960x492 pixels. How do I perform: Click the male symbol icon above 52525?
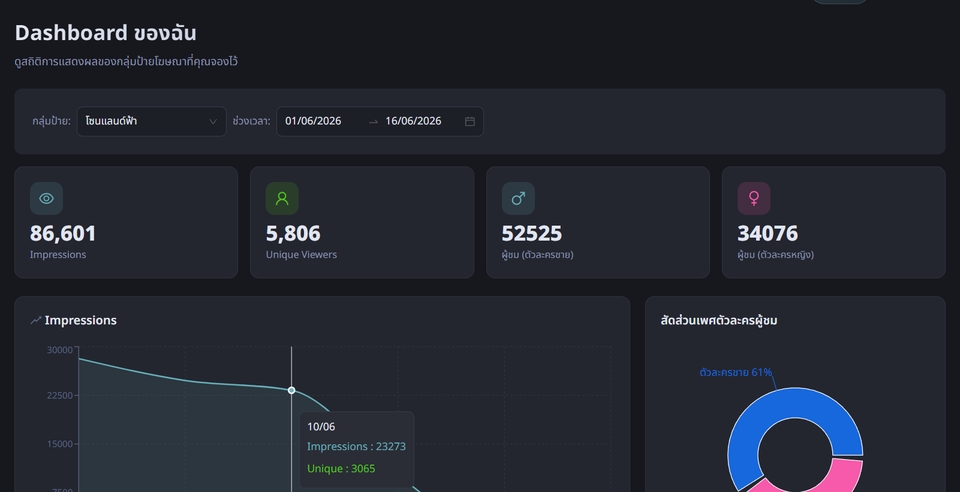tap(519, 198)
